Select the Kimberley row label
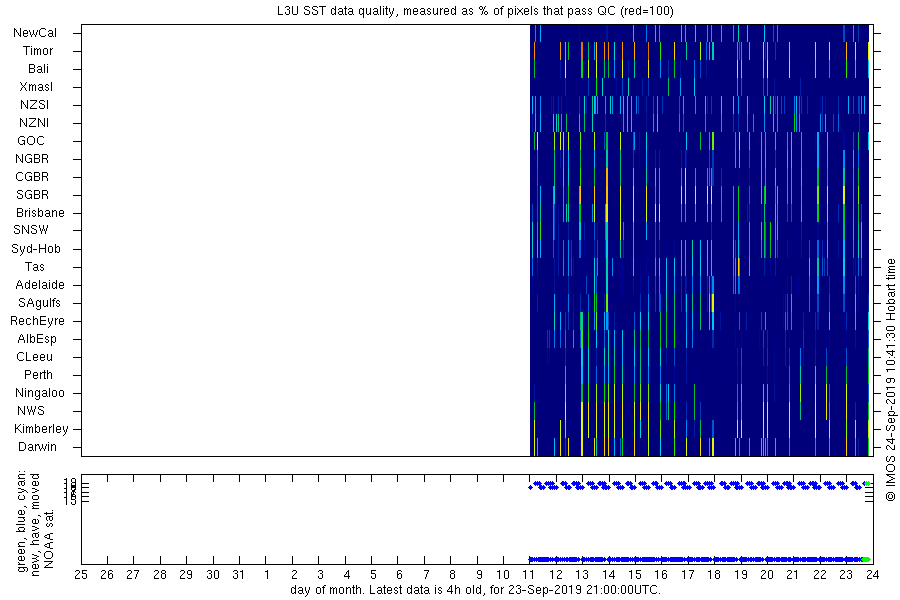This screenshot has width=900, height=600. click(x=41, y=429)
